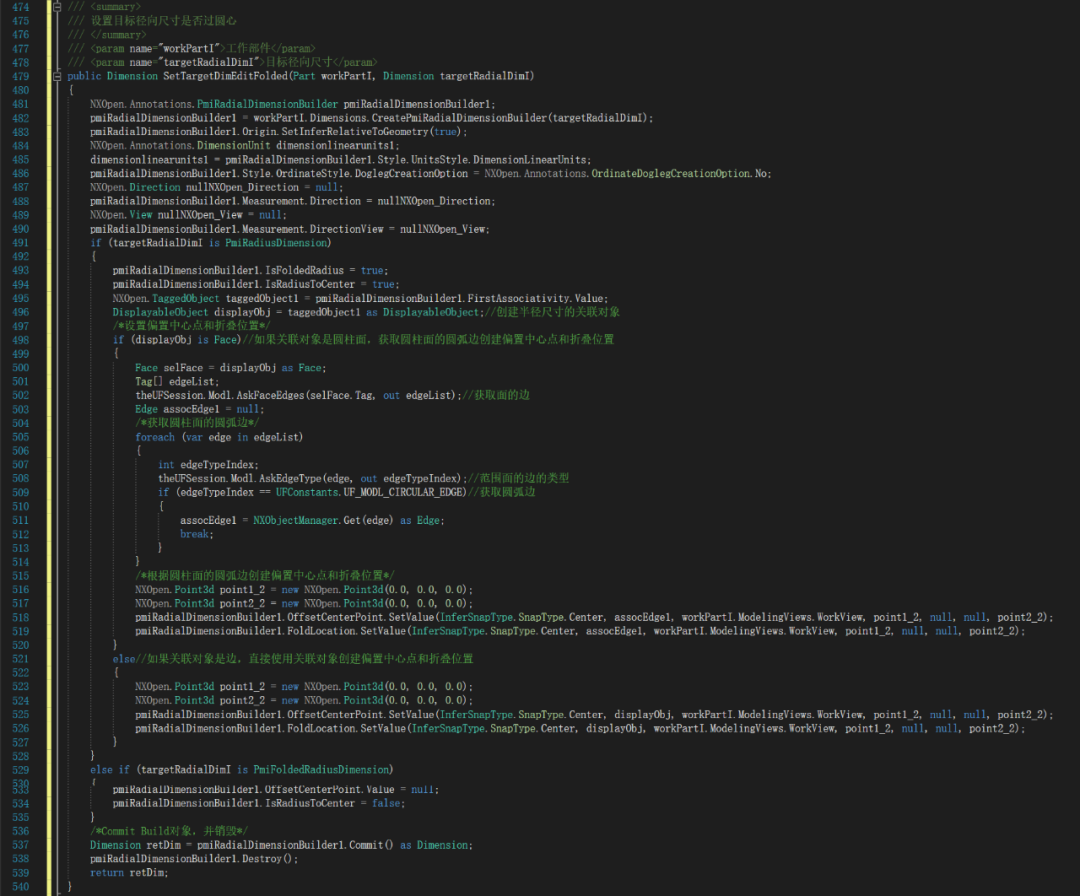Click 'SetInferRelativeToGeometry' on line 483
Screen dimensions: 1080x896
[x=355, y=132]
